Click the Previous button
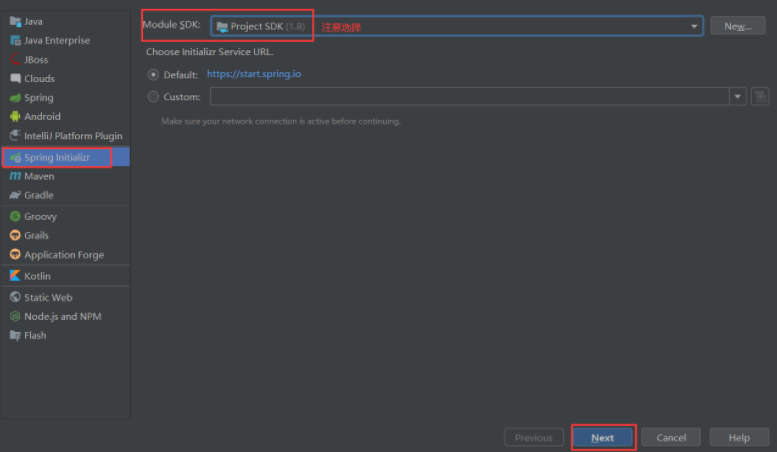Viewport: 777px width, 452px height. click(534, 438)
